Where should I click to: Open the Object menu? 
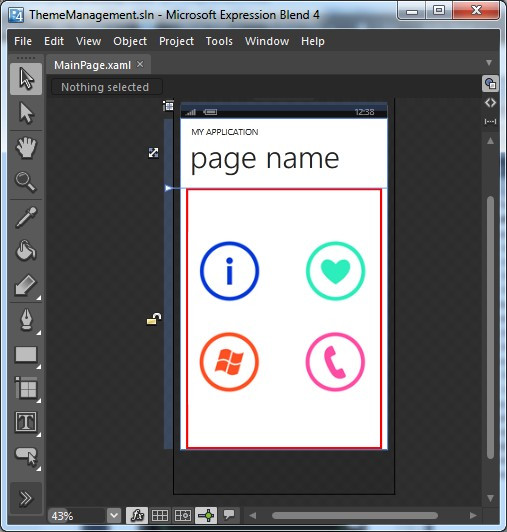[x=130, y=41]
